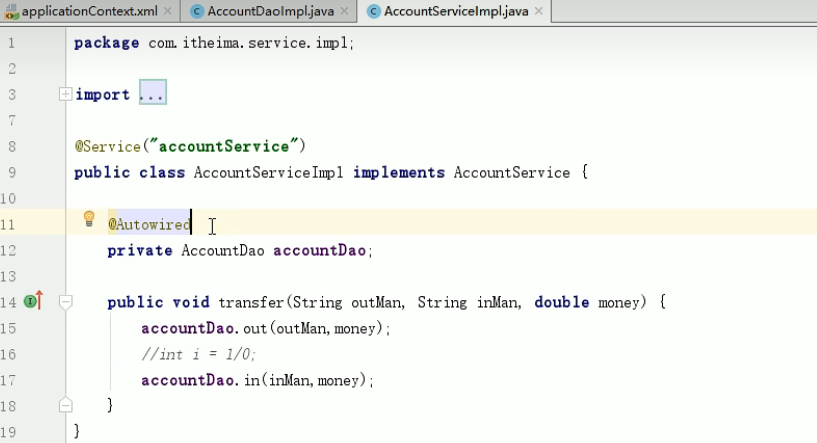Click the outMan parameter in transfer signature
This screenshot has height=443, width=817.
(x=376, y=302)
